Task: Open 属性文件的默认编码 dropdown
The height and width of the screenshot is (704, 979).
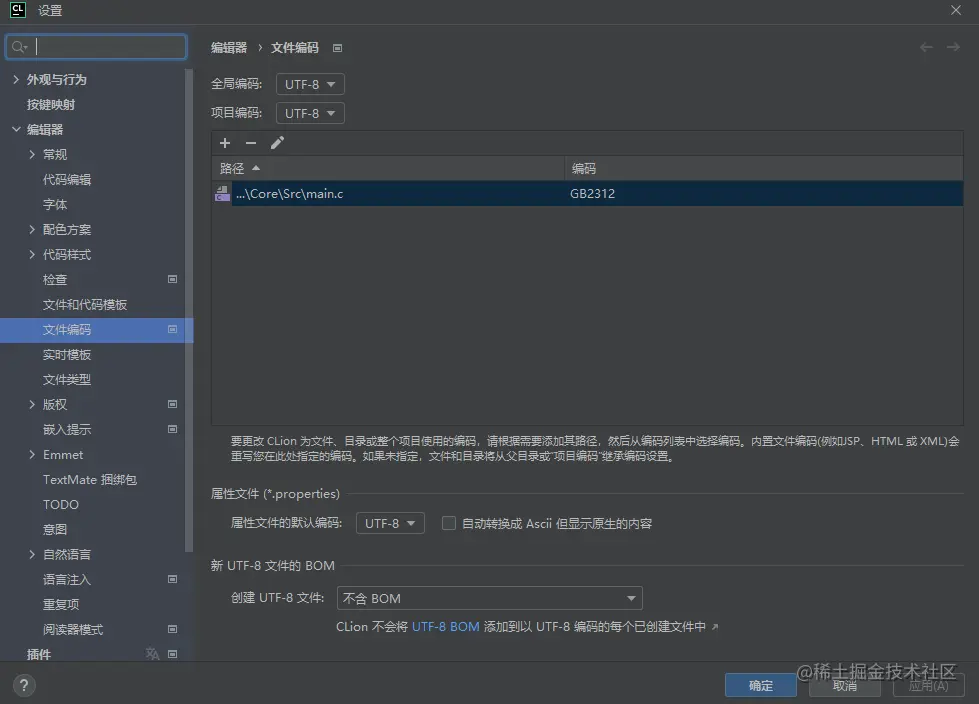Action: coord(390,523)
